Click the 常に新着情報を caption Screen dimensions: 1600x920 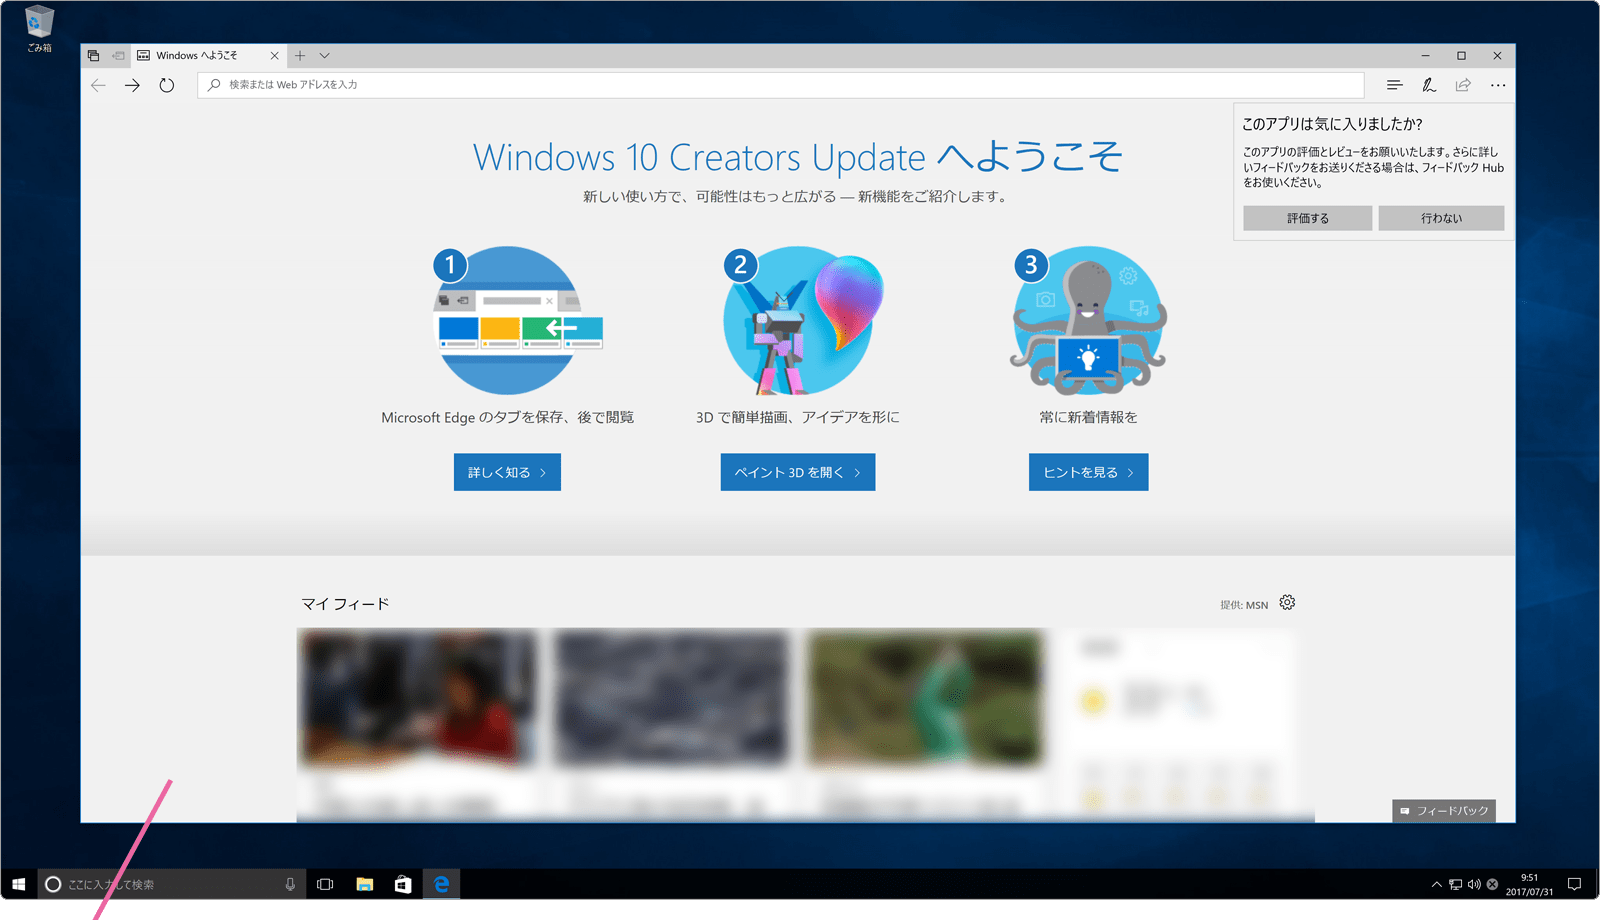(1088, 417)
